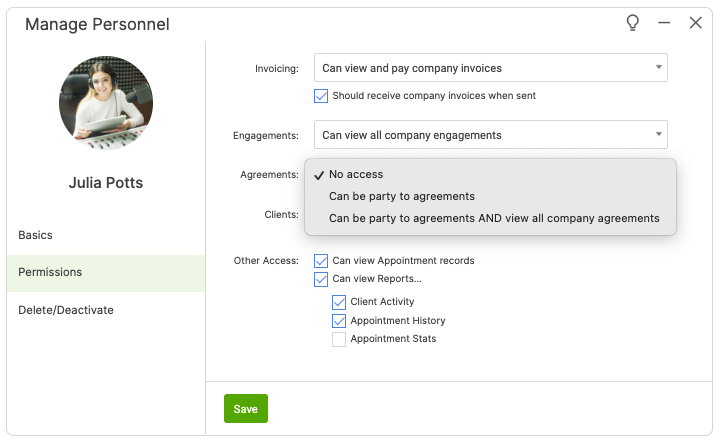
Task: Close the Manage Personnel window
Action: pos(696,23)
